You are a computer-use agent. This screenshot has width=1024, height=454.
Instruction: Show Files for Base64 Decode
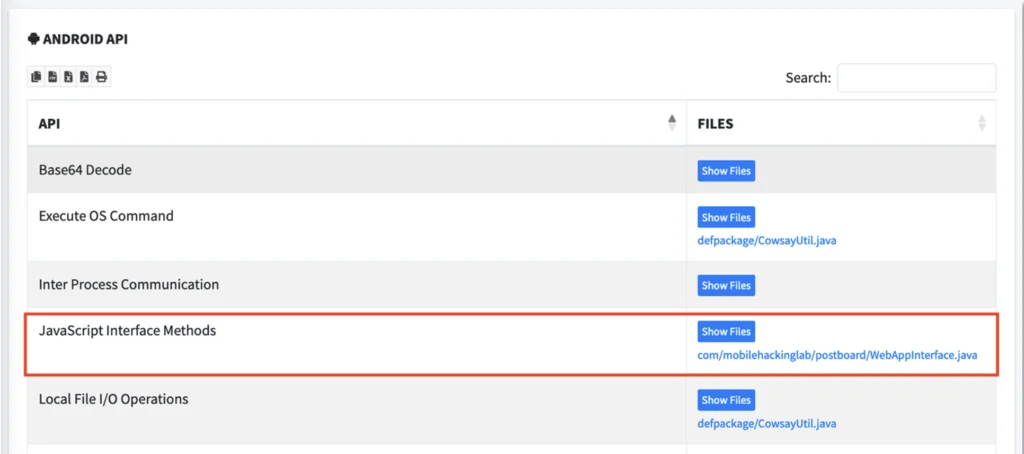click(x=726, y=171)
